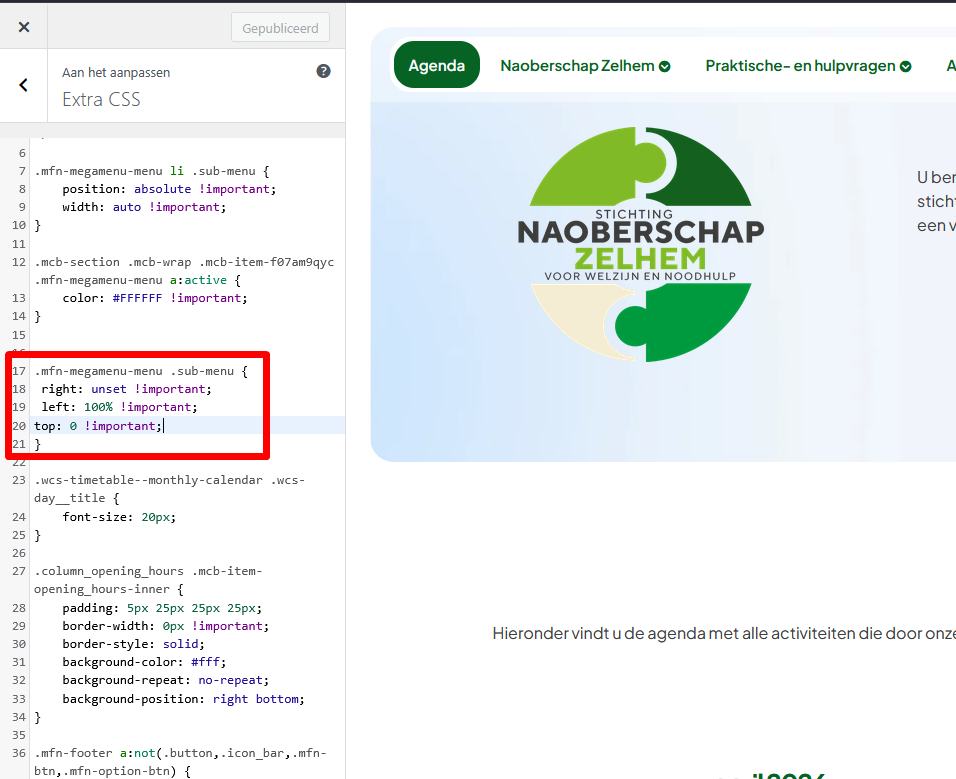Click line number 17 in the gutter
The height and width of the screenshot is (779, 956).
[18, 371]
